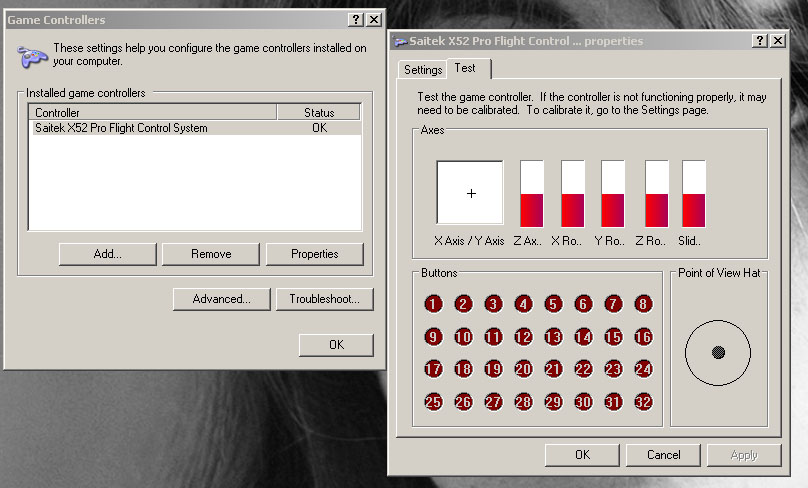808x488 pixels.
Task: Click button indicator 3
Action: click(x=493, y=304)
